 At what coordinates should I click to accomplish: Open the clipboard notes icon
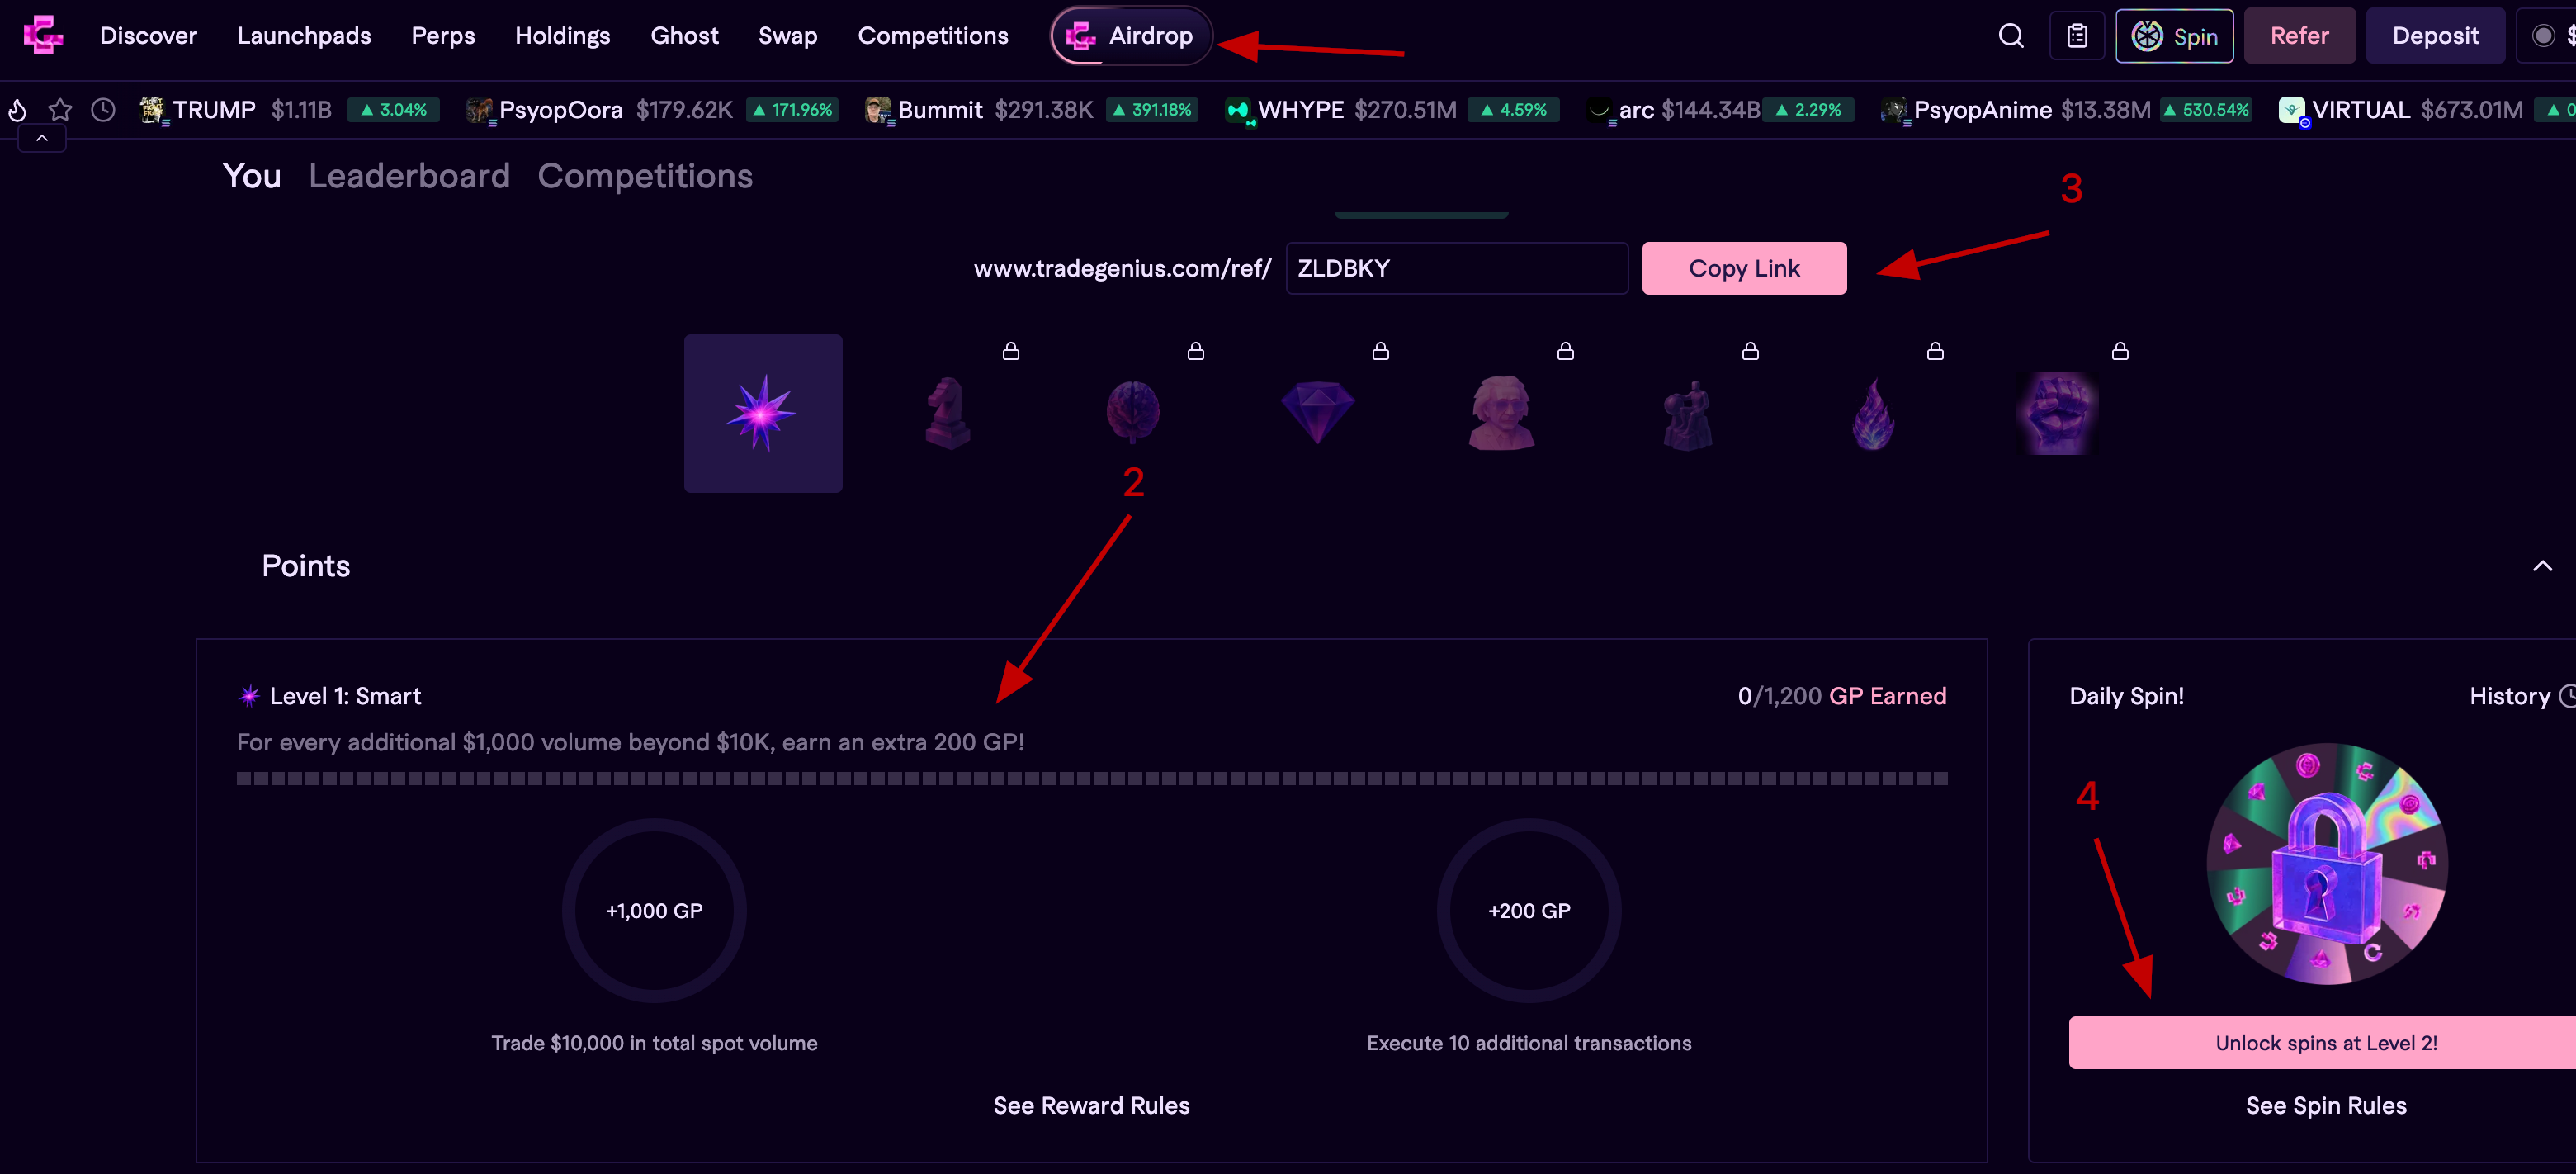[x=2077, y=36]
